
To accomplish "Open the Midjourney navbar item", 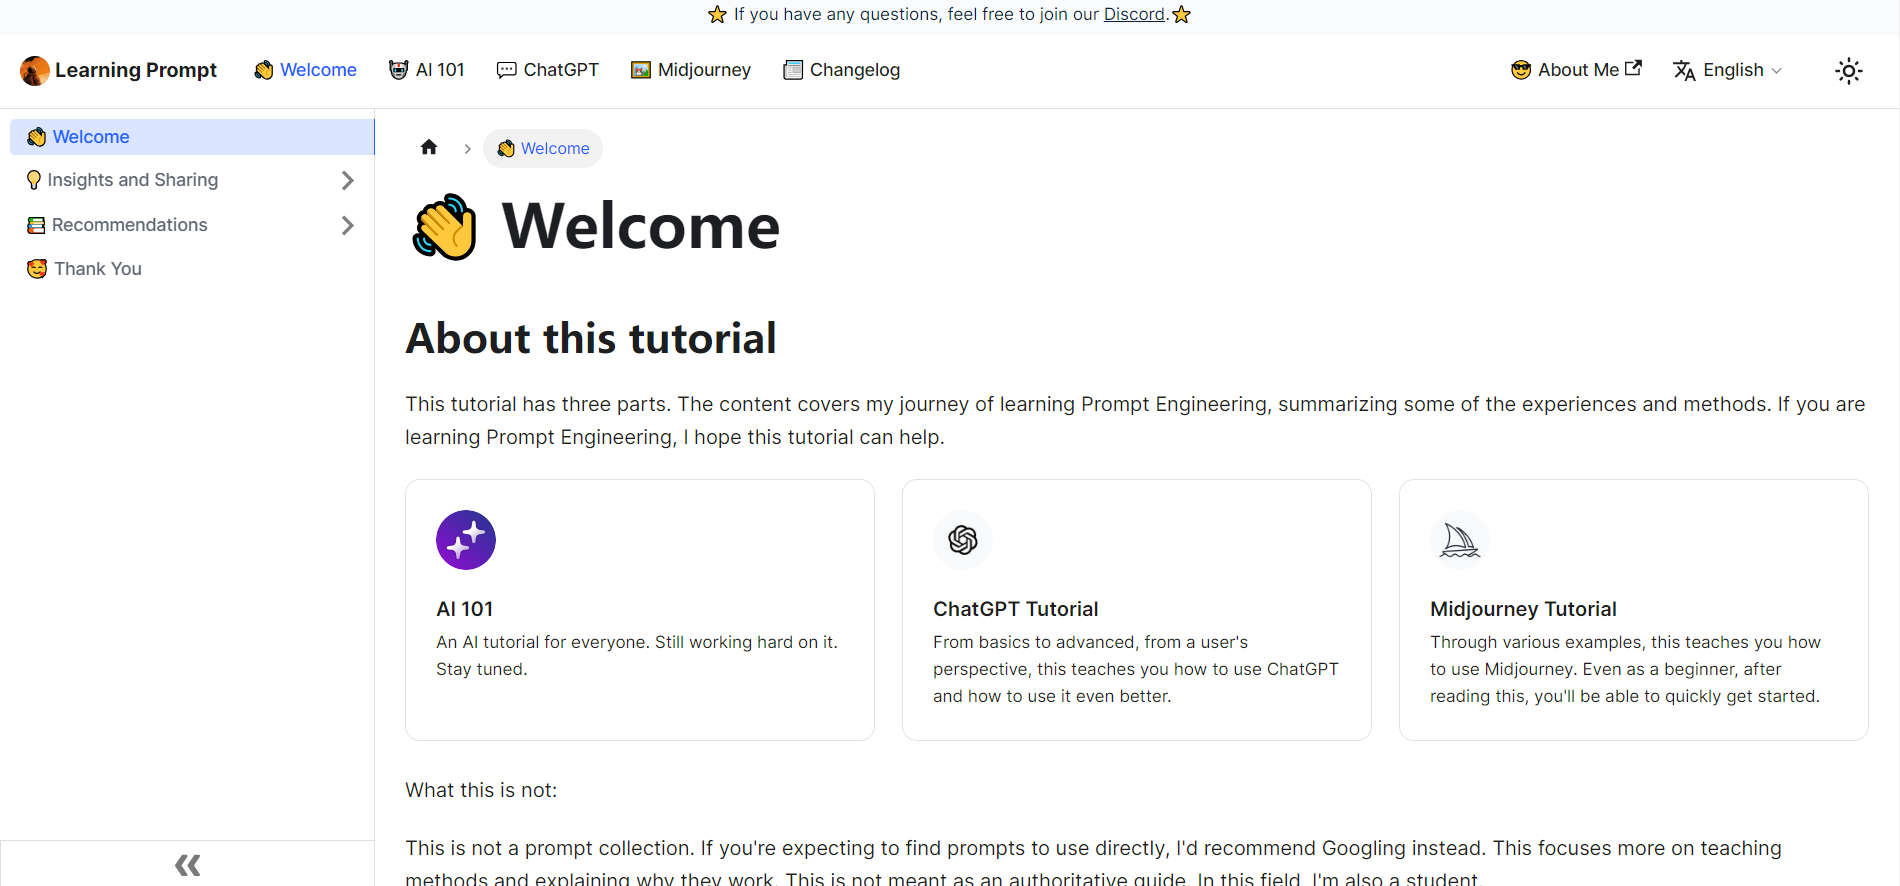I will (x=691, y=70).
